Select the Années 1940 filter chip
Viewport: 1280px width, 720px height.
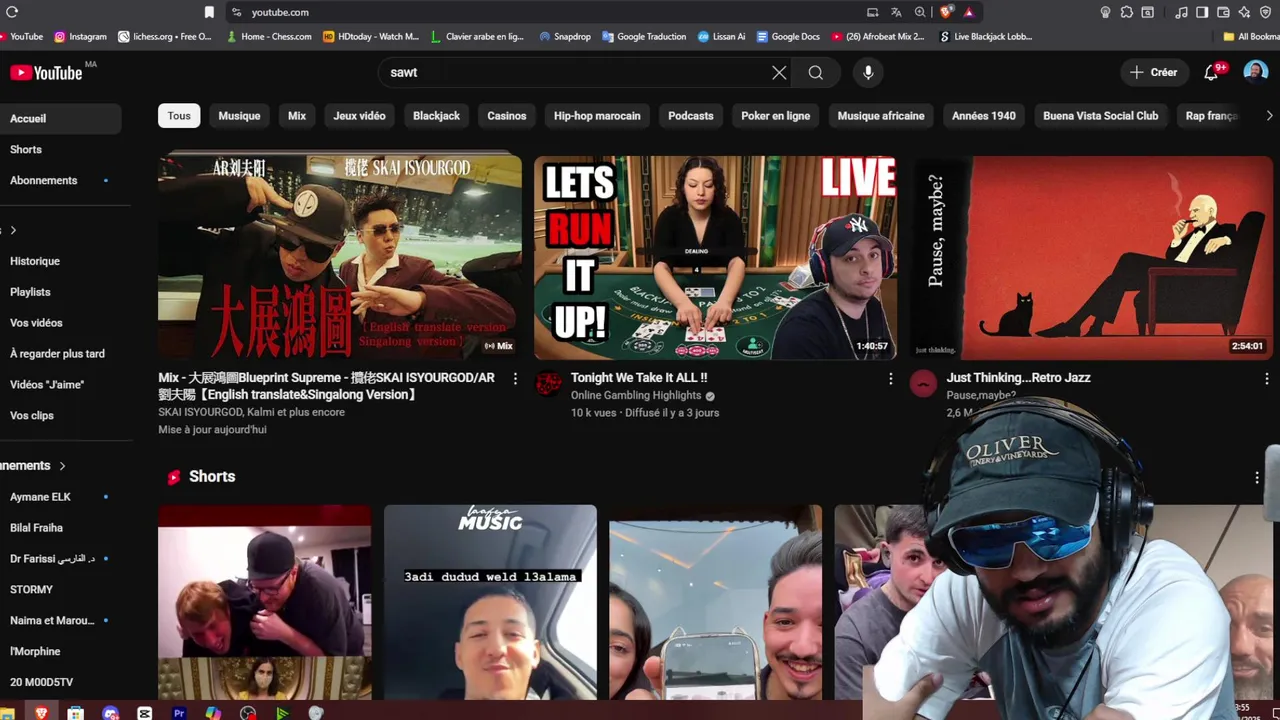click(x=984, y=116)
